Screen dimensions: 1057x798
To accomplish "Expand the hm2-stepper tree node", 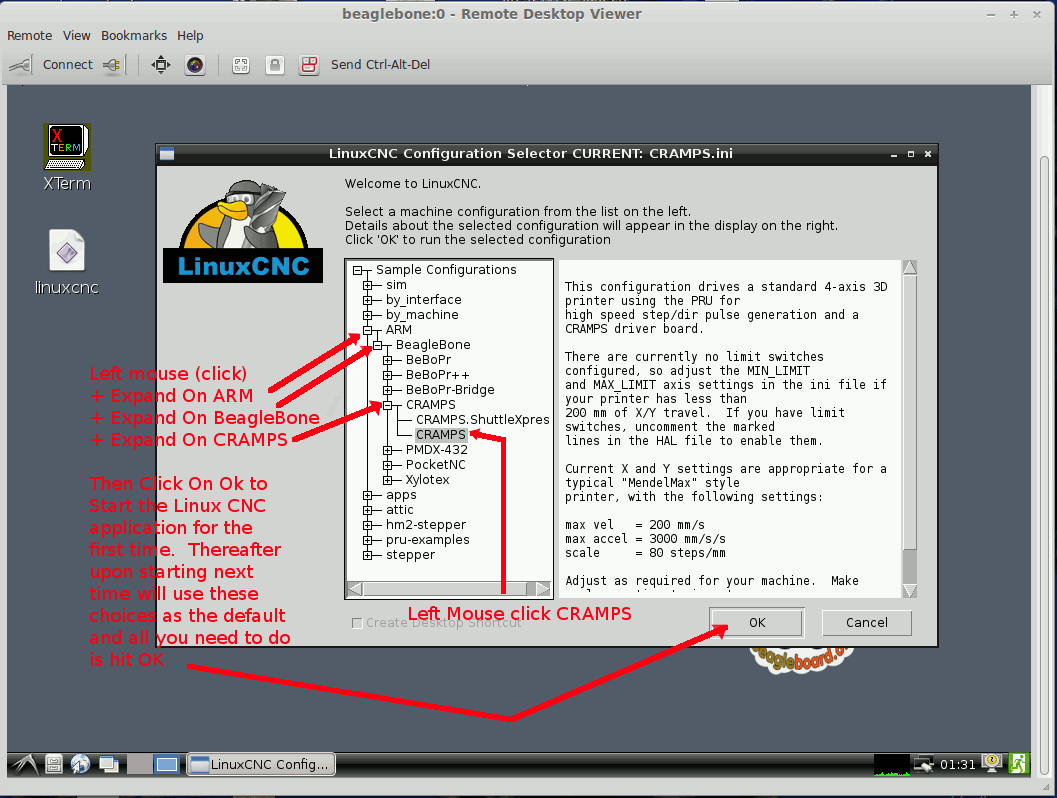I will [367, 525].
